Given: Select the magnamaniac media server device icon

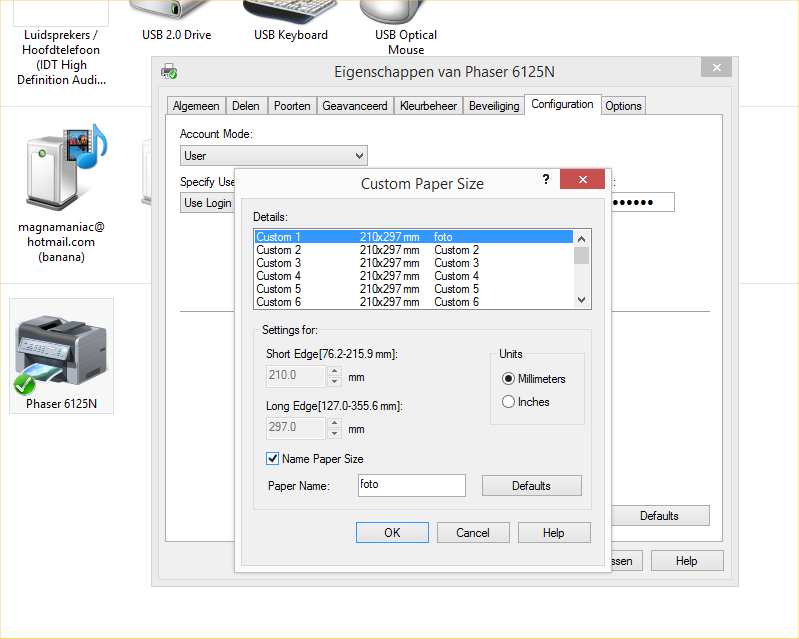Looking at the screenshot, I should [x=61, y=193].
